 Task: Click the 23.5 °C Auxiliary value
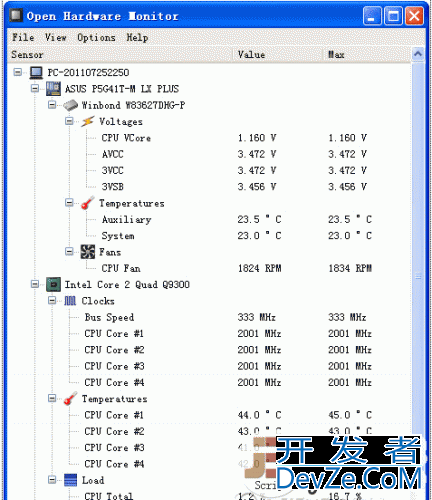click(x=259, y=219)
